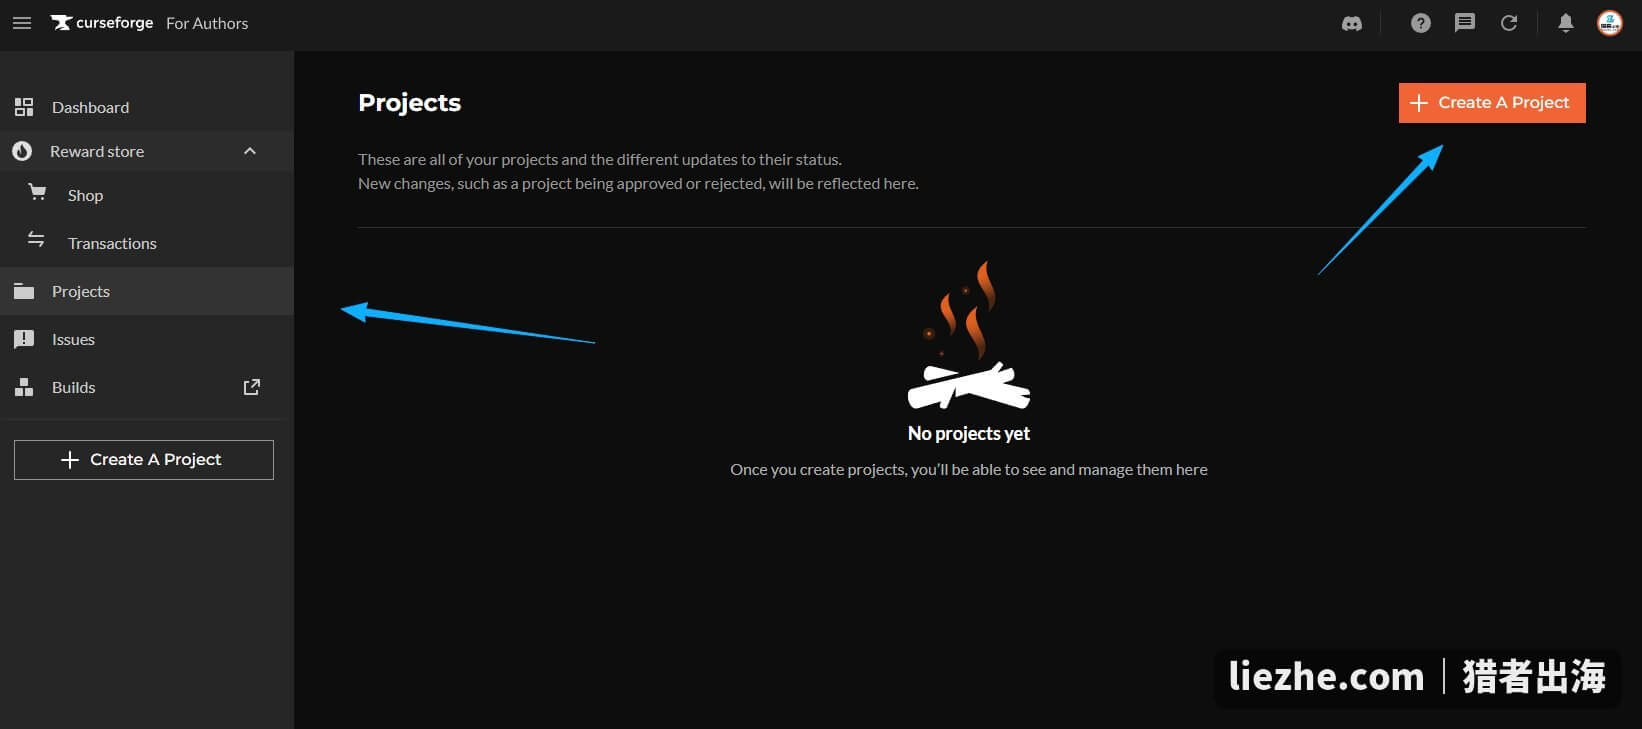Click the sidebar Create A Project button
The height and width of the screenshot is (729, 1642).
(x=144, y=460)
